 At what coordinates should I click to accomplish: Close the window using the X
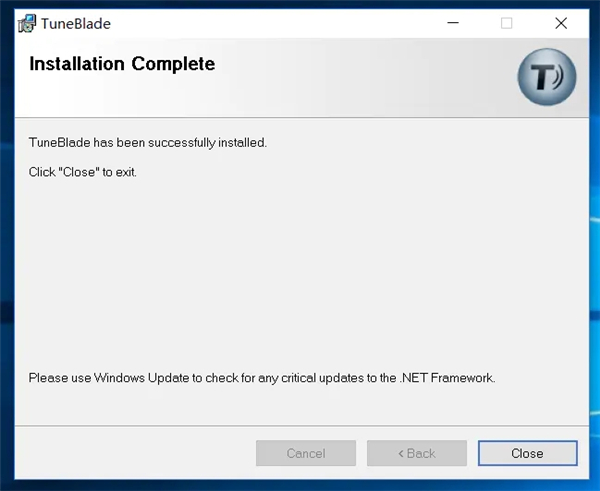[x=561, y=23]
